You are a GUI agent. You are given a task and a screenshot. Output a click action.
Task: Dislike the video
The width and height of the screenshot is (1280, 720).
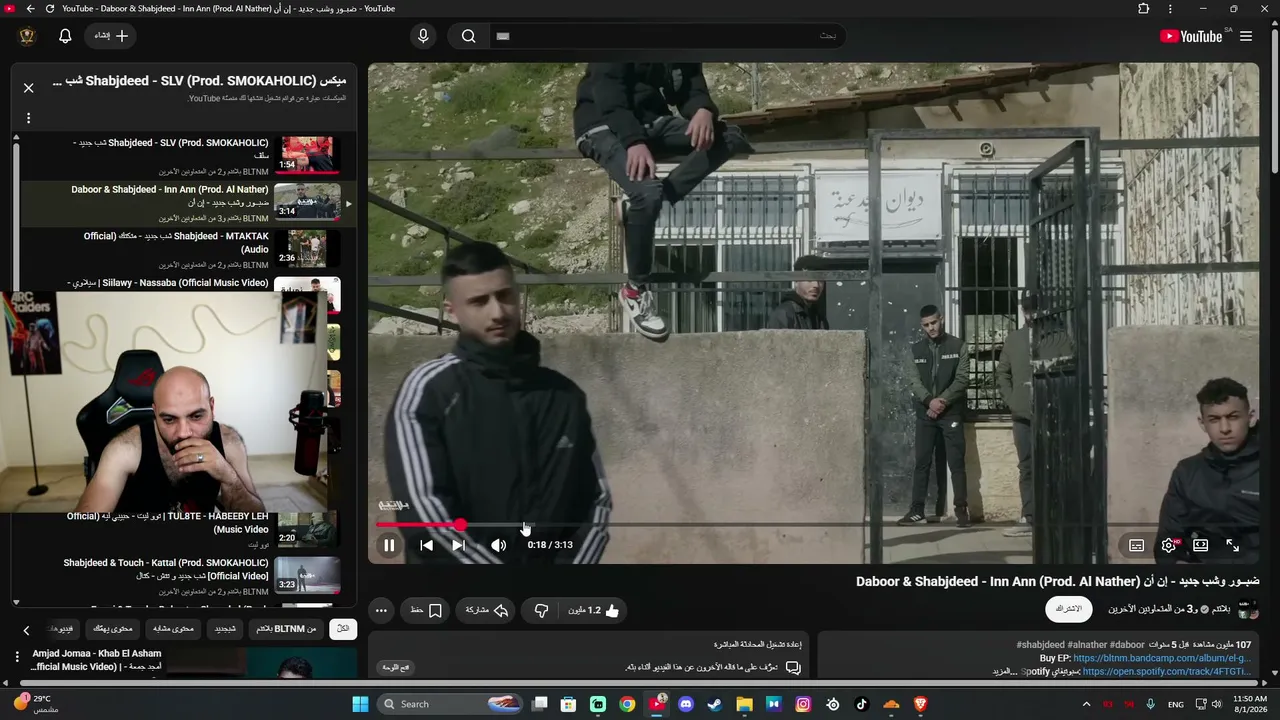(x=541, y=610)
